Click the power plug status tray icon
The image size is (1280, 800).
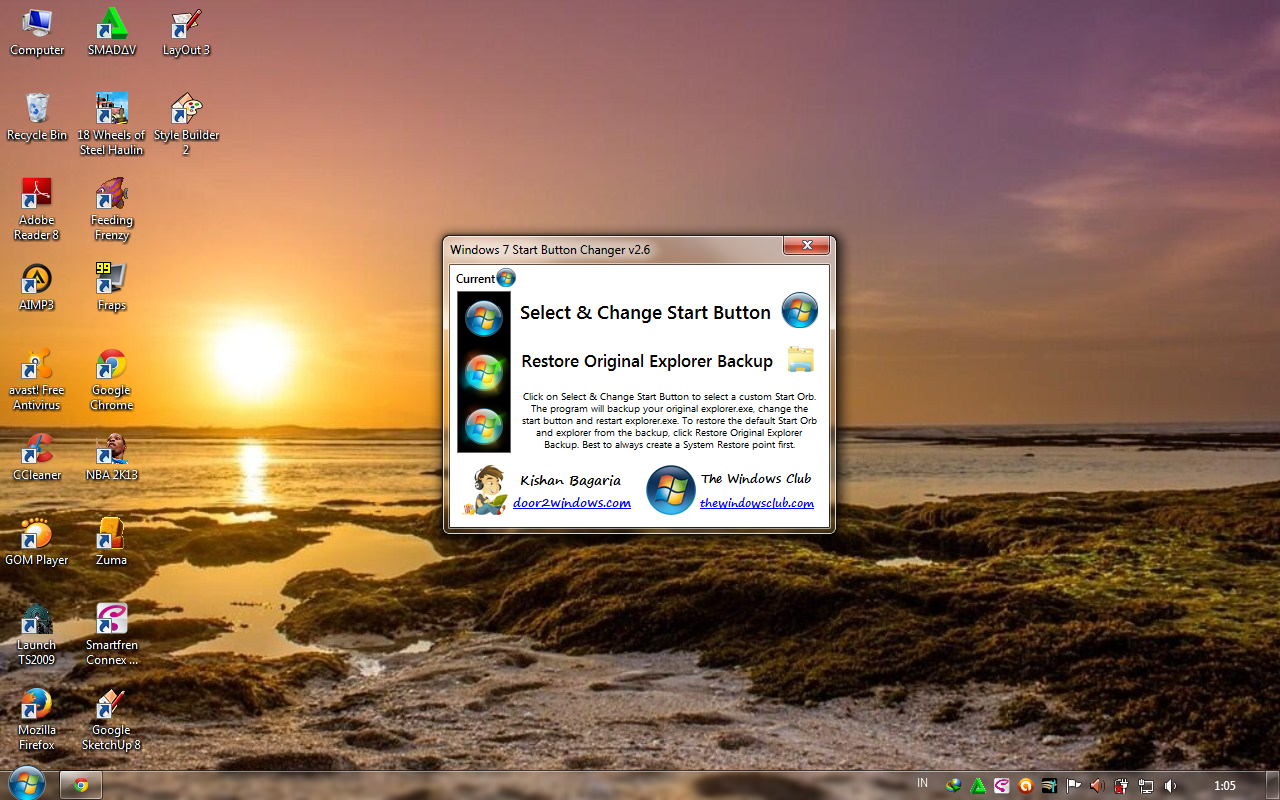[x=1121, y=786]
